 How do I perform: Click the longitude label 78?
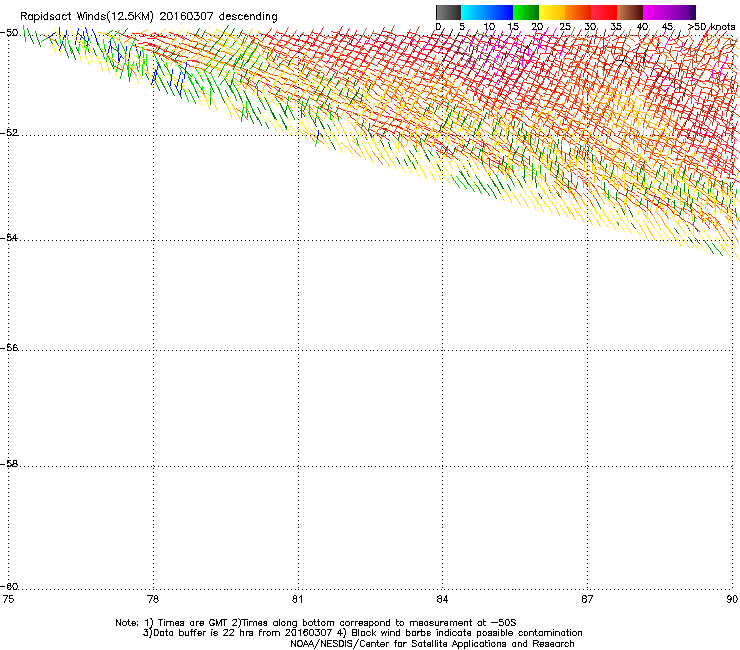153,599
